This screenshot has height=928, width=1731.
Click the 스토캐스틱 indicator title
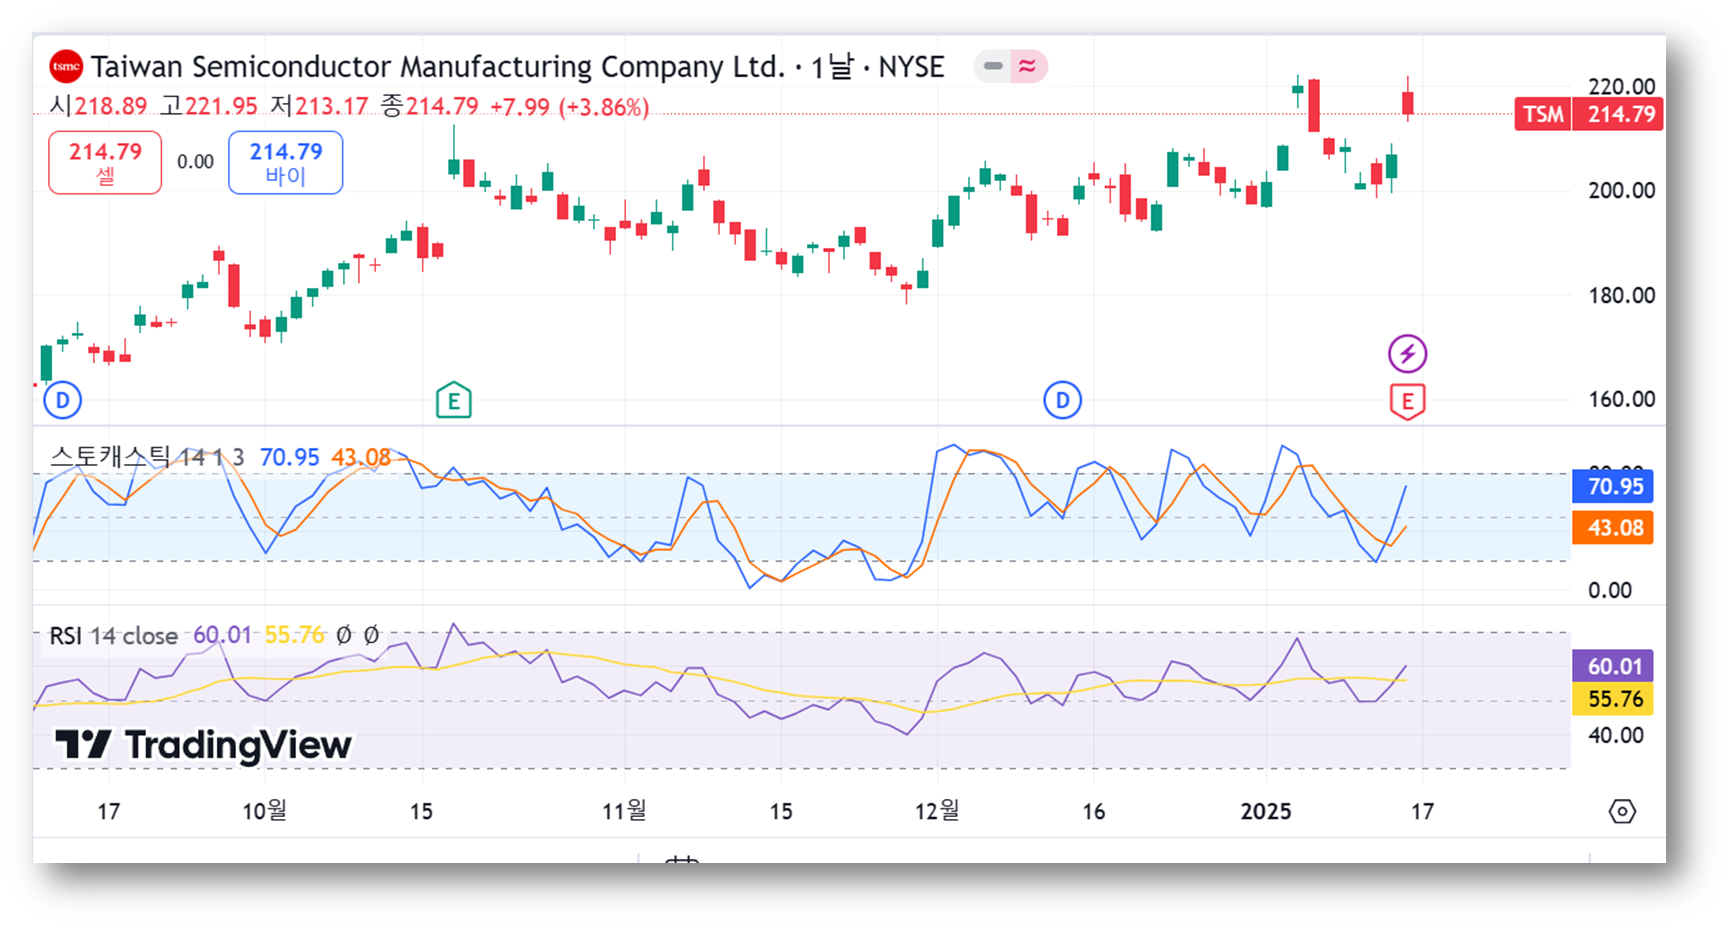point(110,457)
